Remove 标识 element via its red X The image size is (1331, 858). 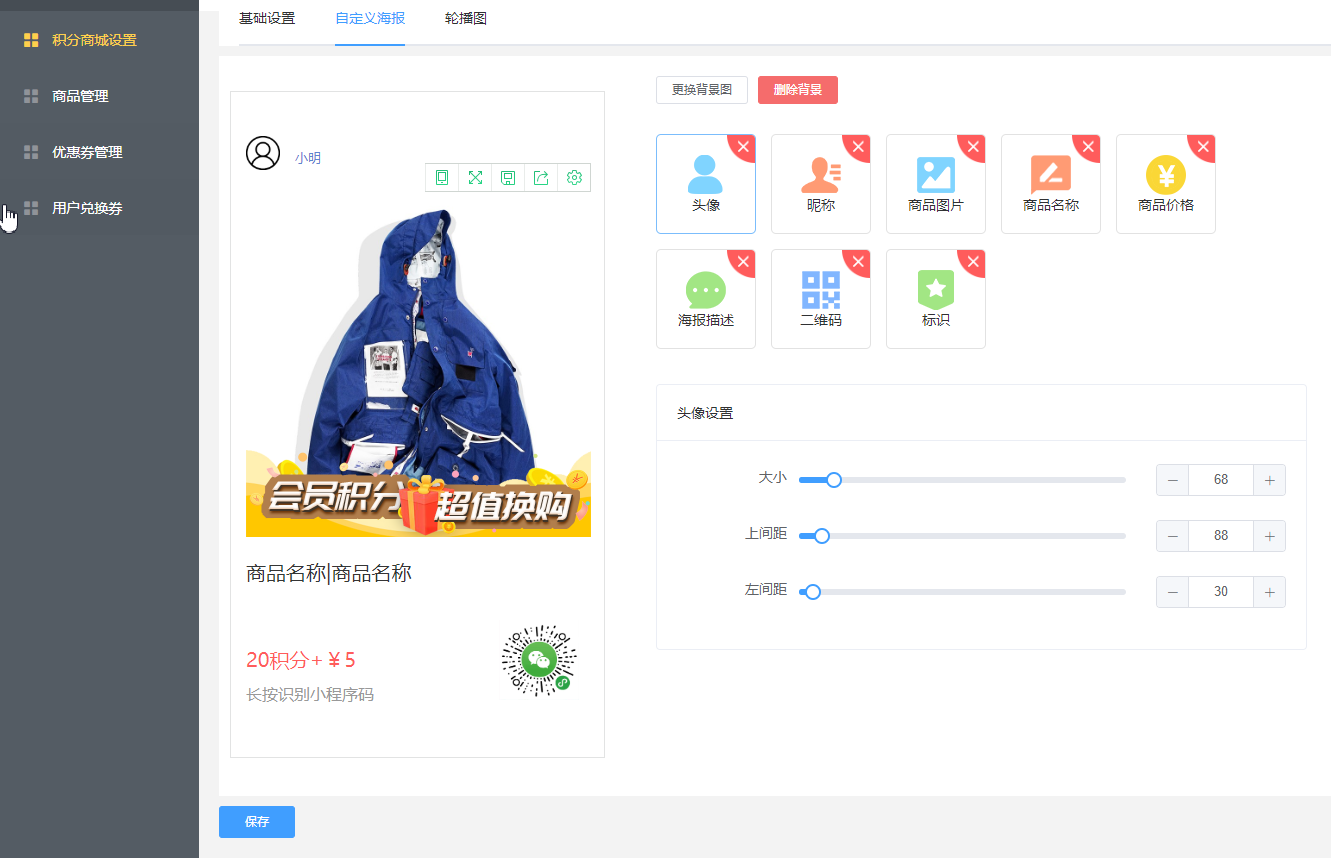(x=974, y=261)
